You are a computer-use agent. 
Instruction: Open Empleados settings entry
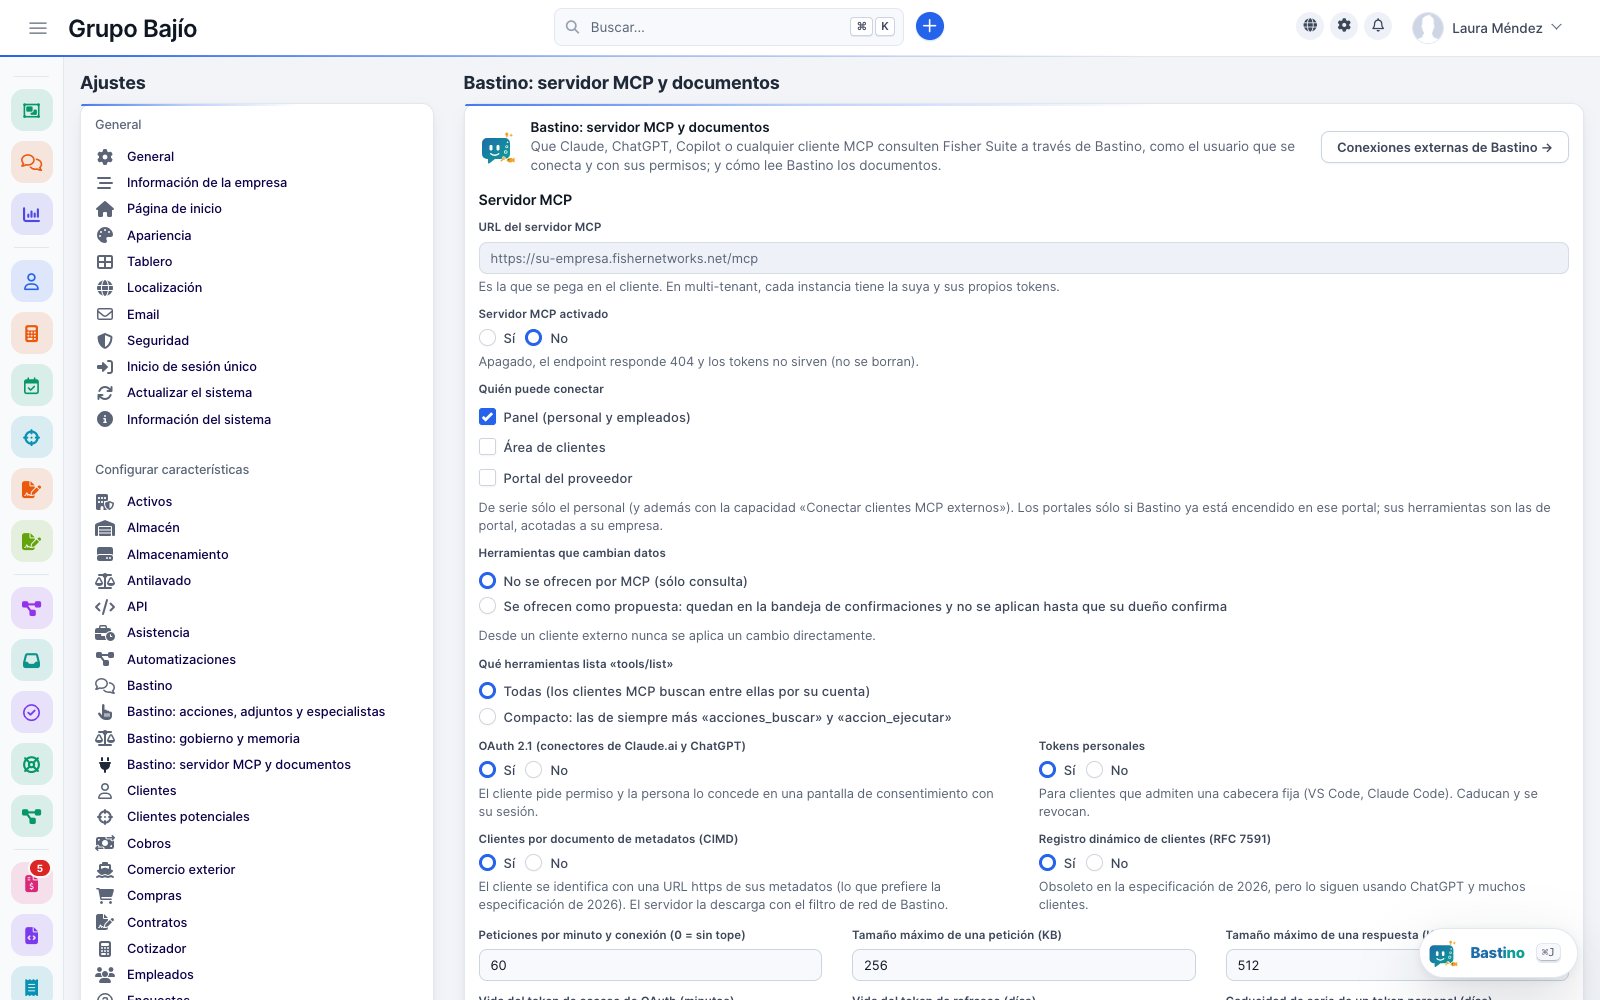click(160, 974)
